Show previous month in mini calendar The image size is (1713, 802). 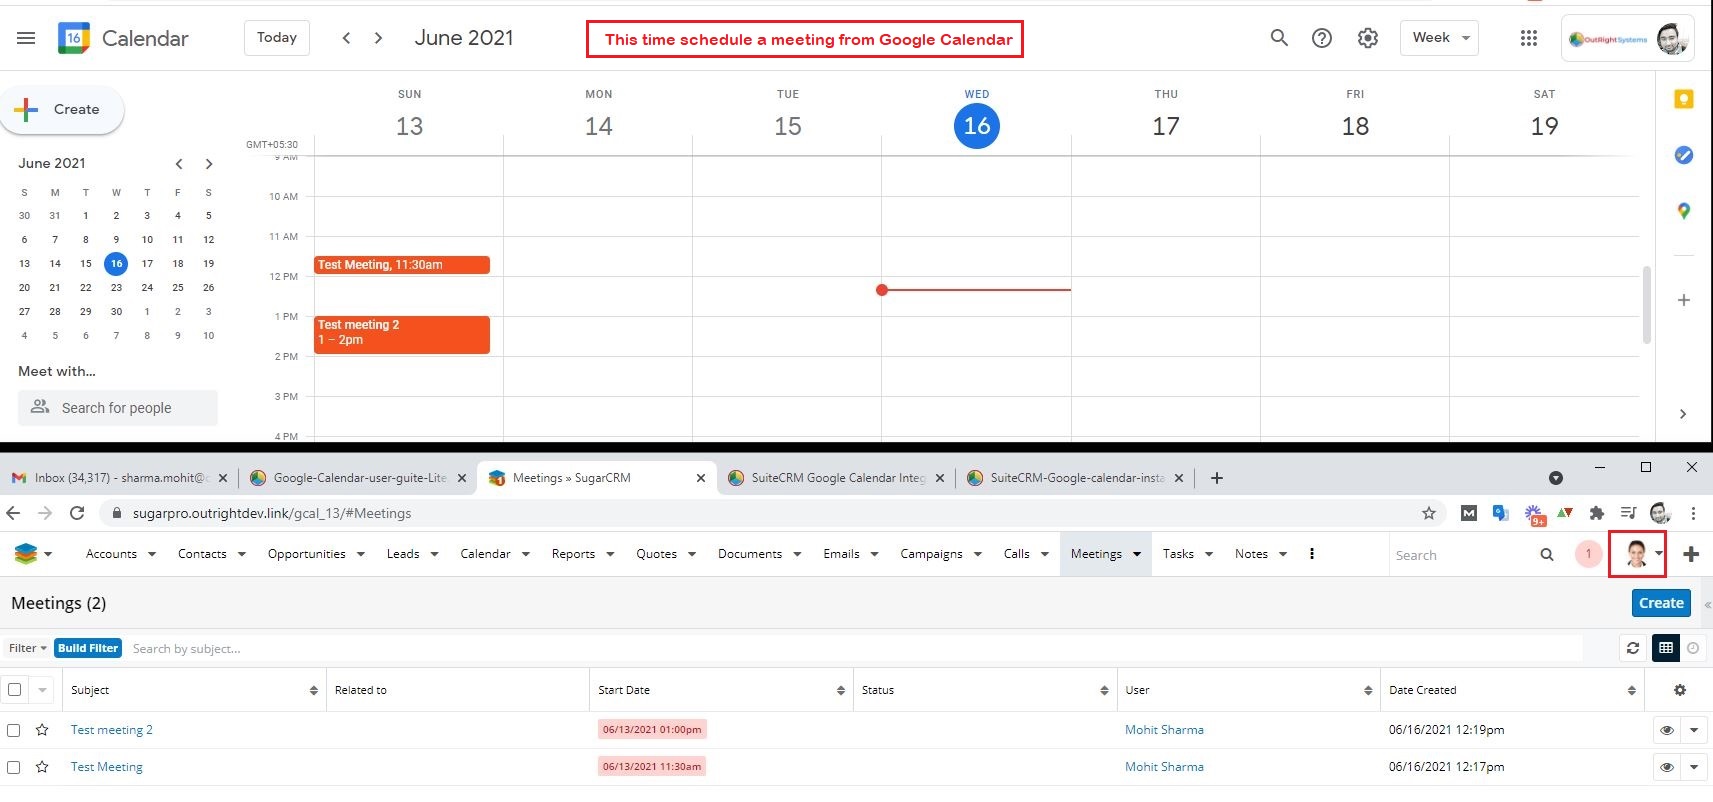[x=179, y=164]
